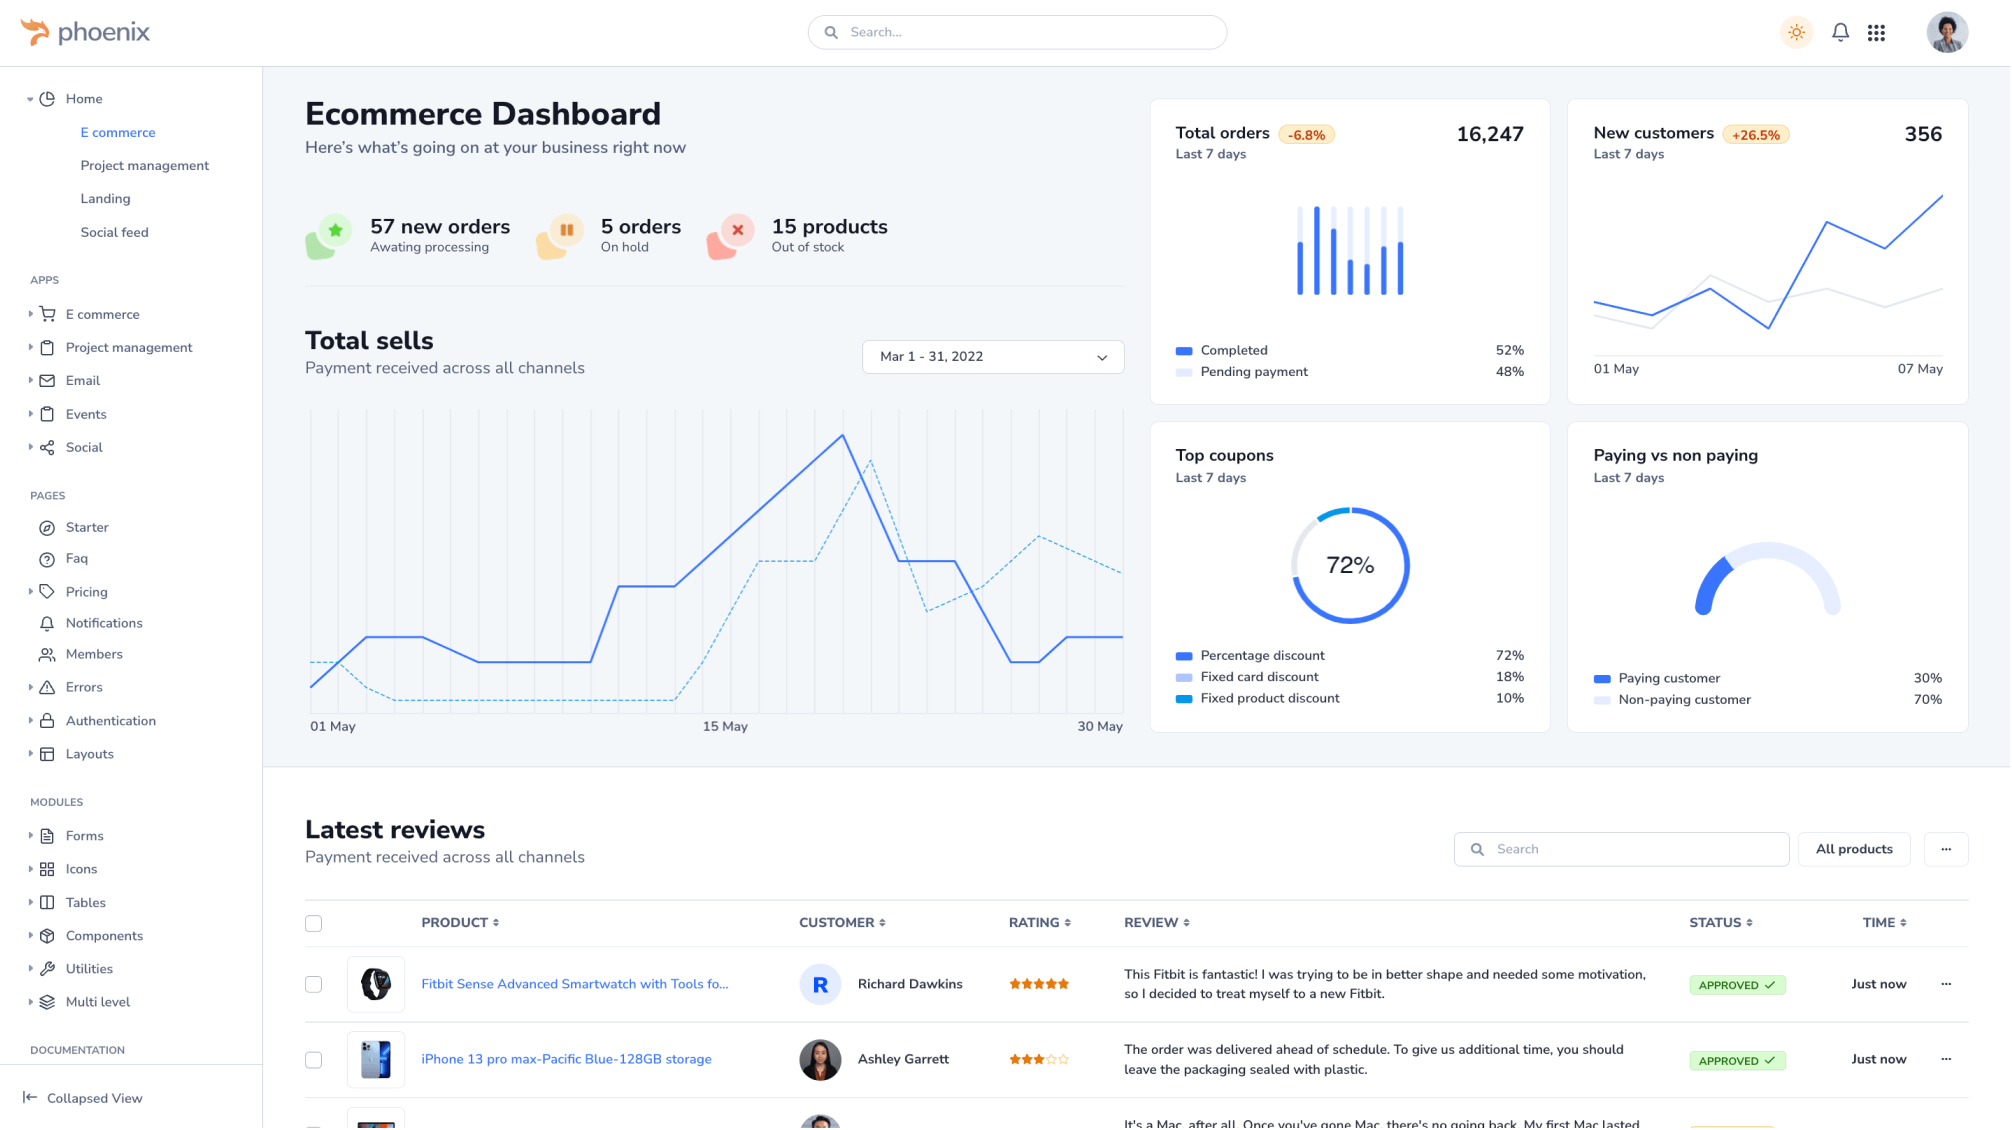Click the All products button

coord(1853,849)
